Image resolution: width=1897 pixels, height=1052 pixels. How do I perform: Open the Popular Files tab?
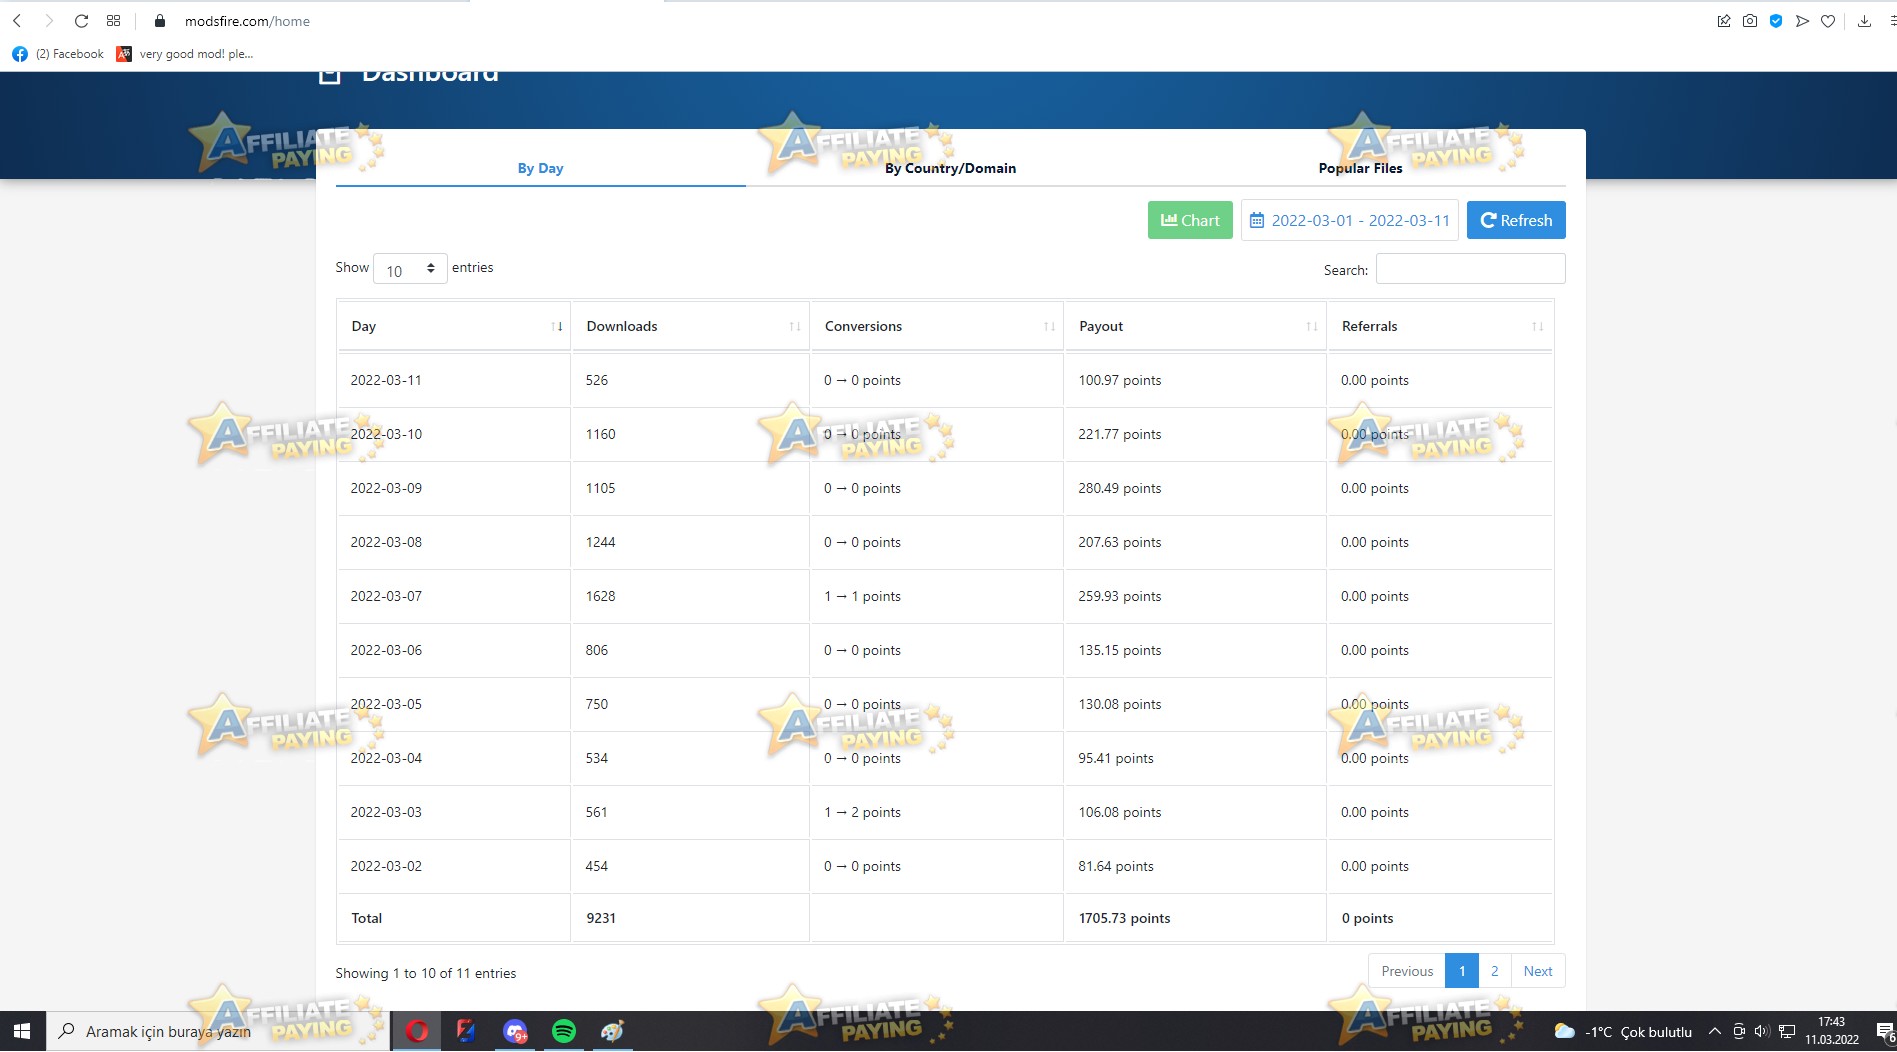[1360, 168]
